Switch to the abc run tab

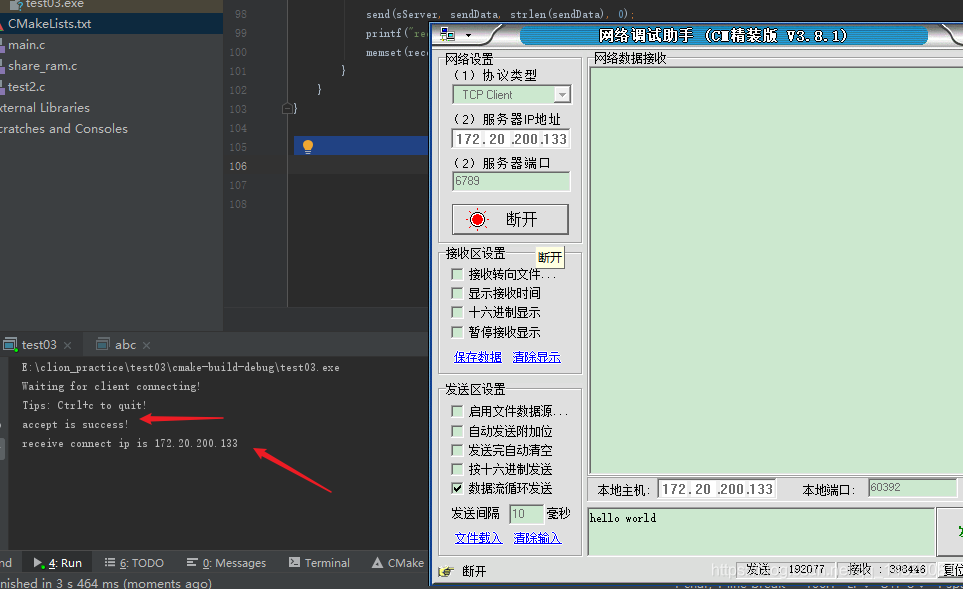(x=125, y=345)
